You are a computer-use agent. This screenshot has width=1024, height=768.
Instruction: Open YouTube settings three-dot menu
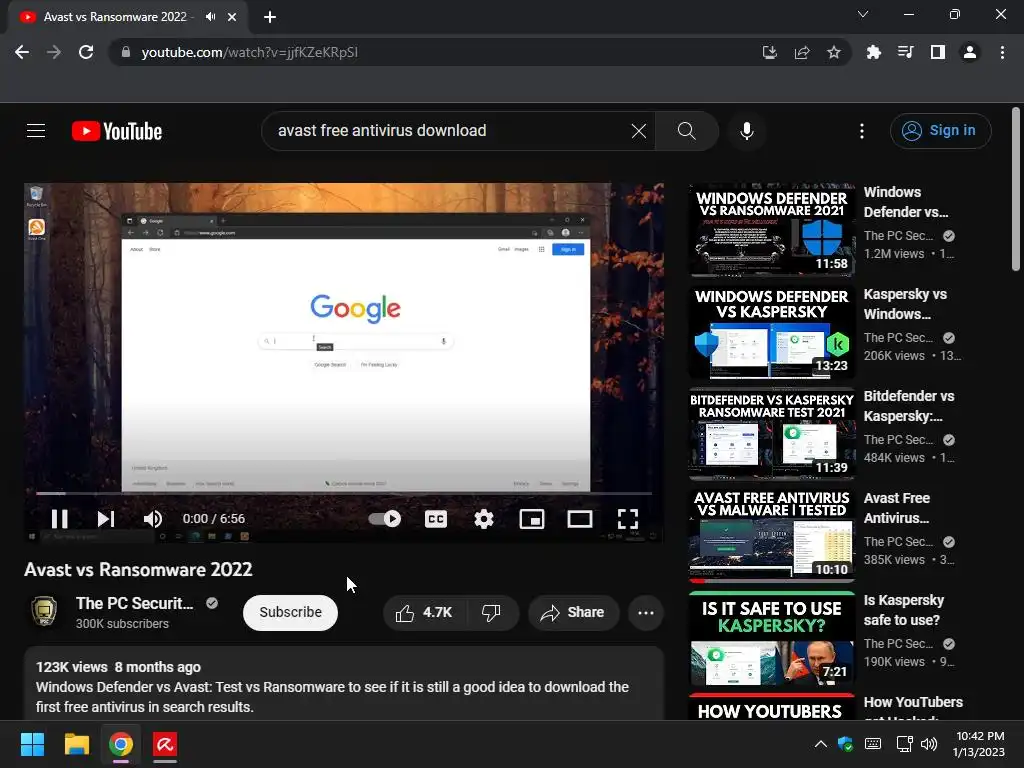[862, 131]
